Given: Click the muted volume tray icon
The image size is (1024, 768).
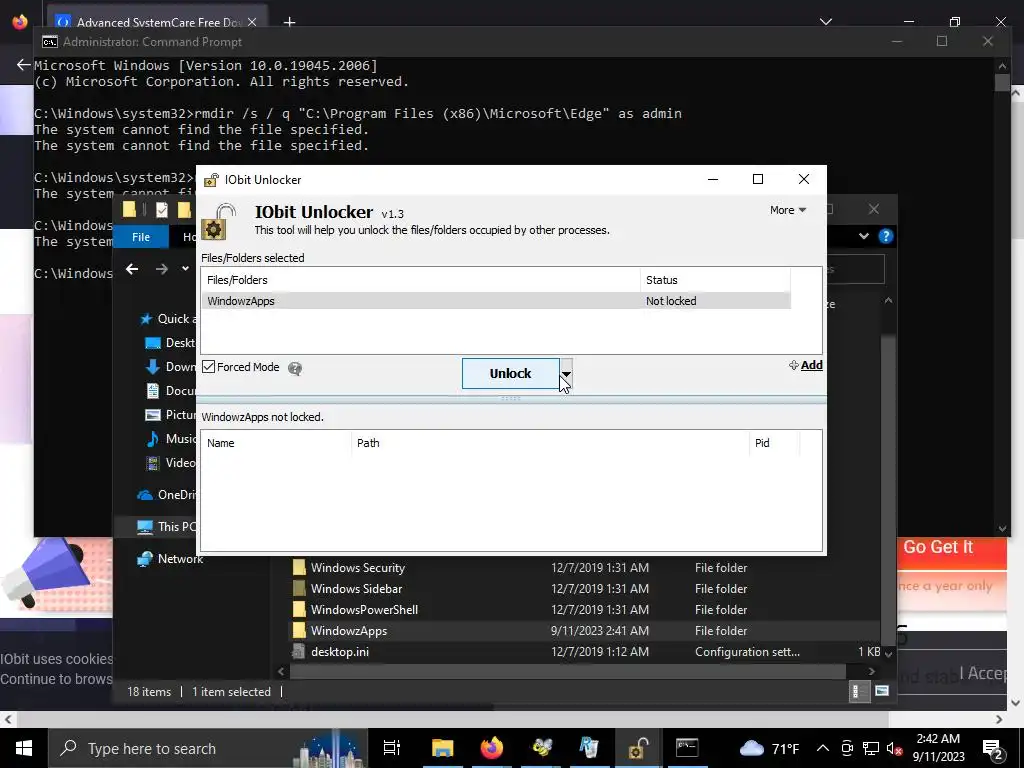Looking at the screenshot, I should (x=895, y=748).
